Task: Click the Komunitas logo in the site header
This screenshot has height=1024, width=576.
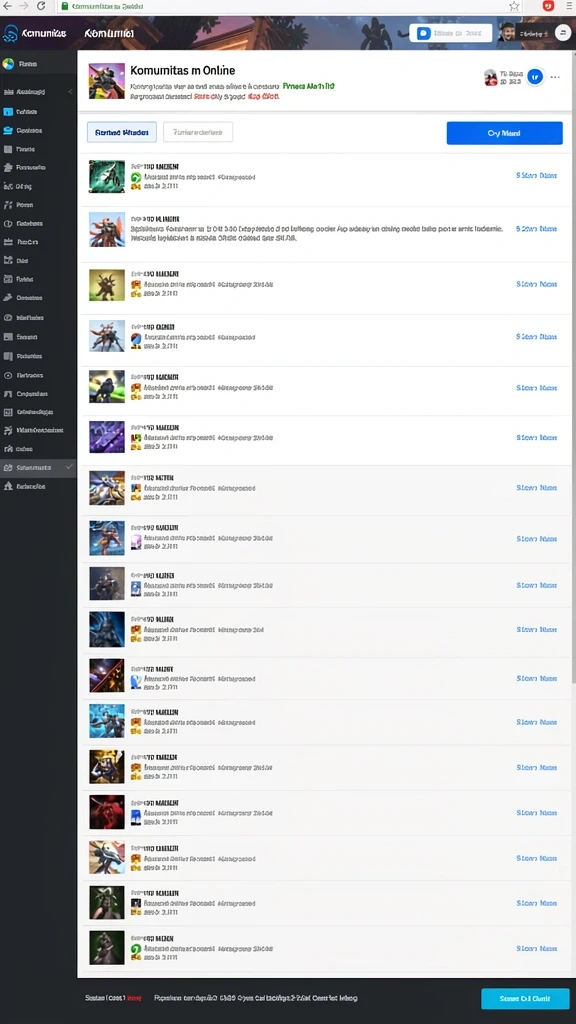Action: [34, 33]
